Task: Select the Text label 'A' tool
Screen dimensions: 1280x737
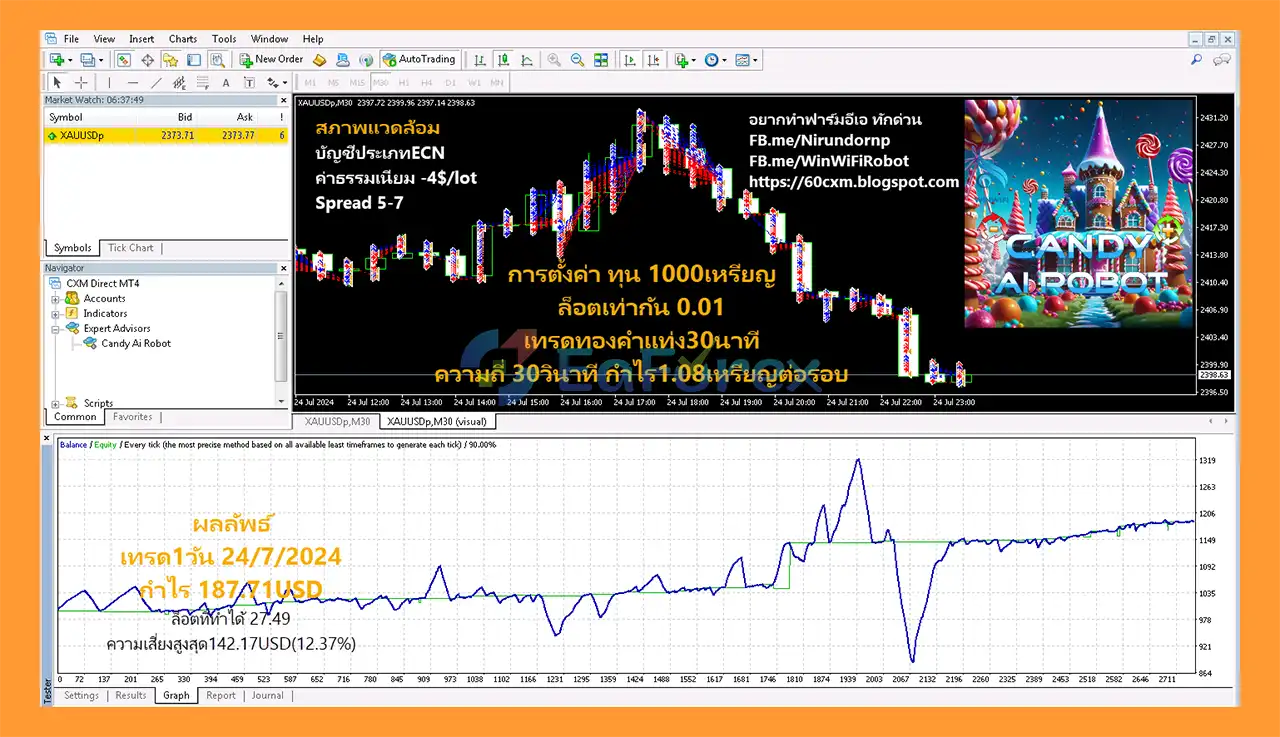Action: coord(226,83)
